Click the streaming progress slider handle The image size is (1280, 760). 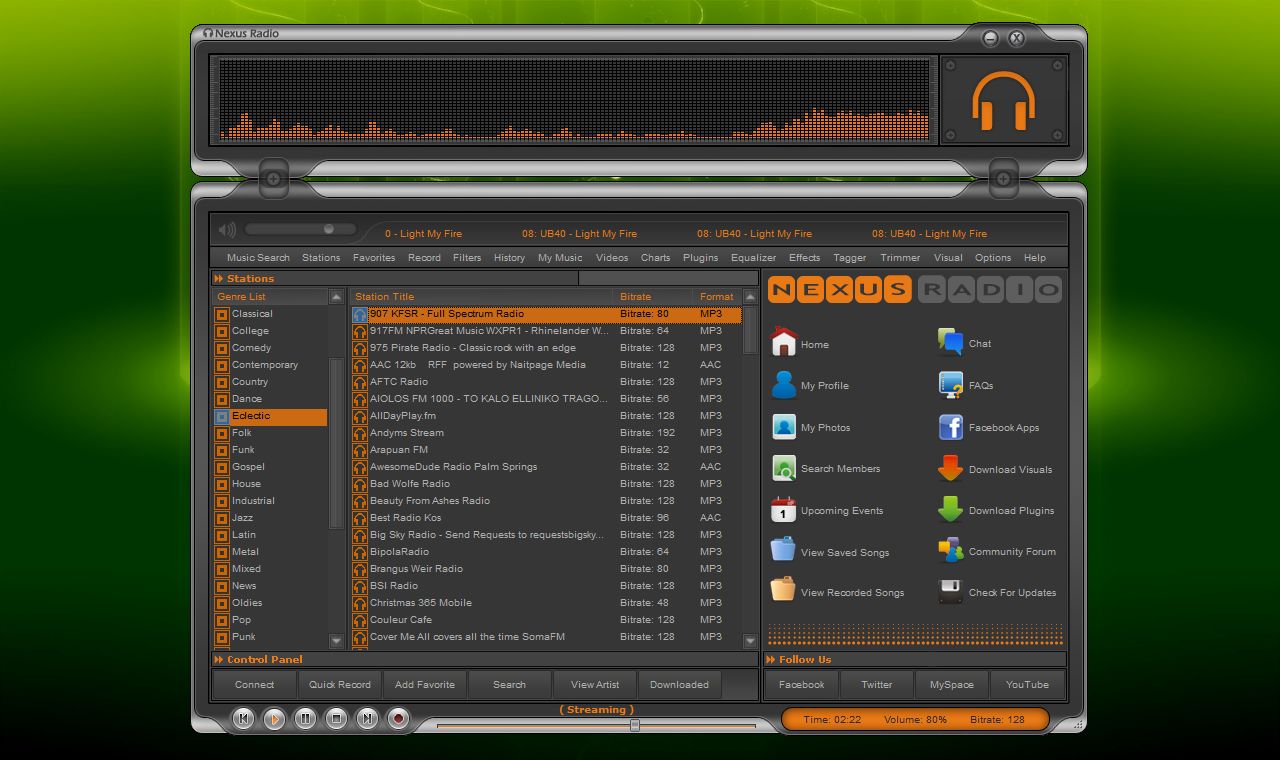pos(634,724)
